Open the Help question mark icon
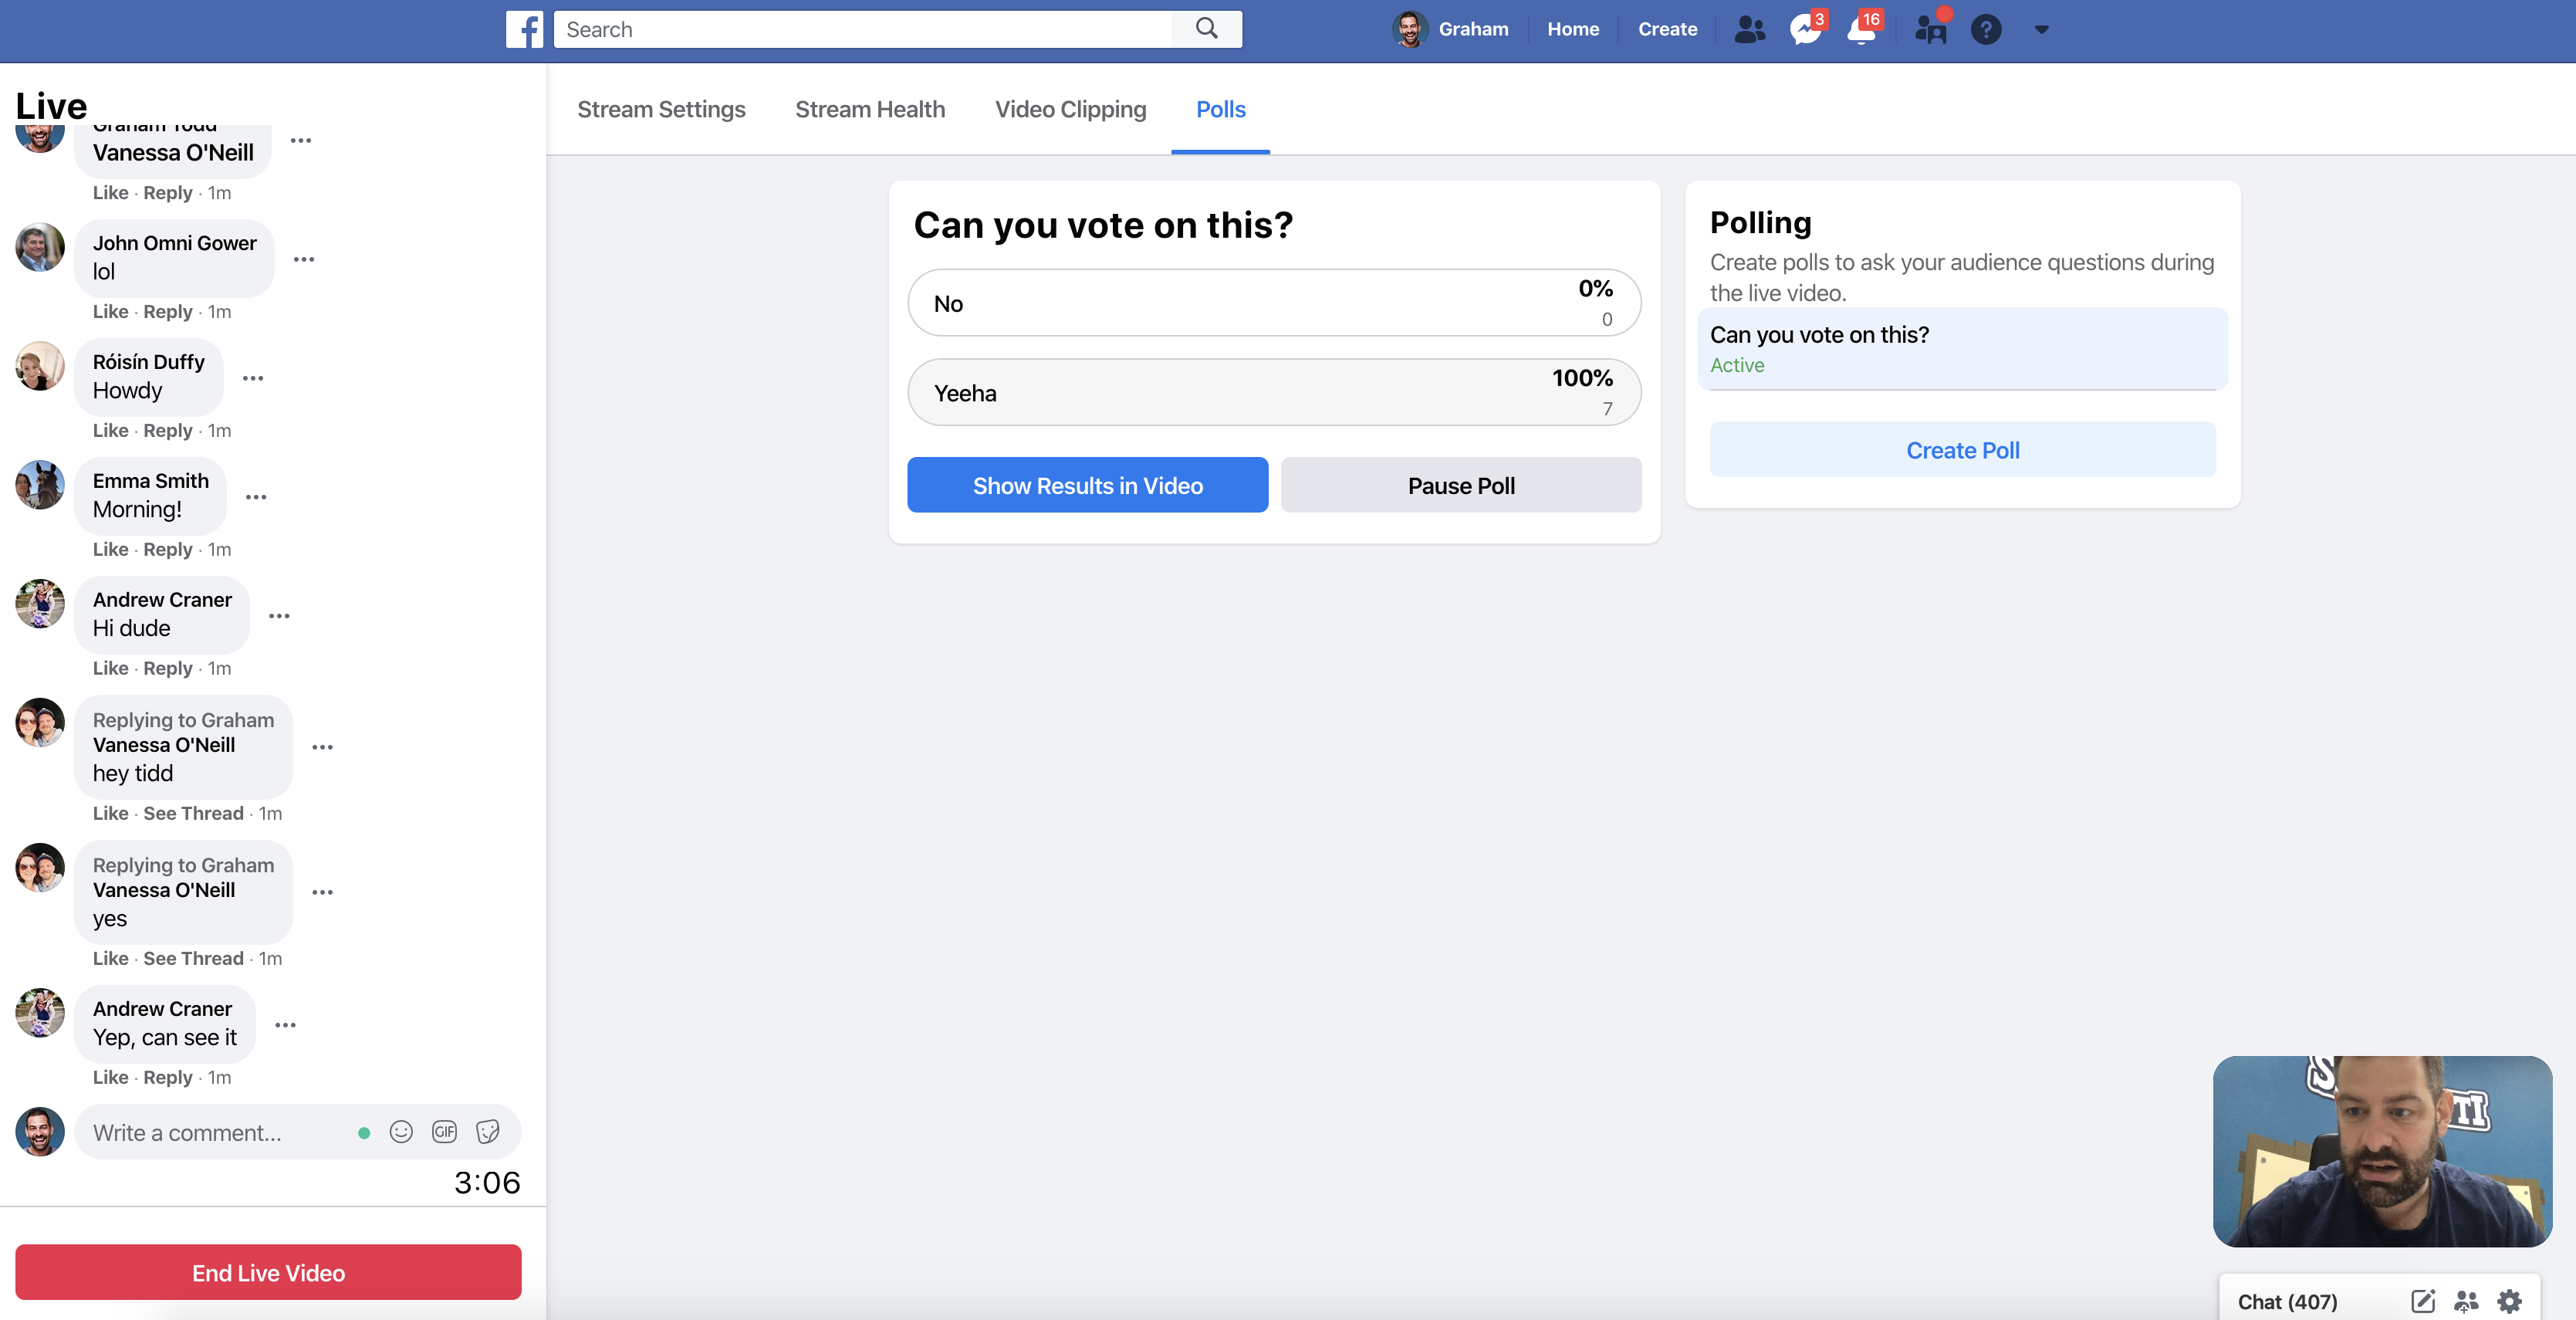Screen dimensions: 2576x1320 tap(1985, 30)
